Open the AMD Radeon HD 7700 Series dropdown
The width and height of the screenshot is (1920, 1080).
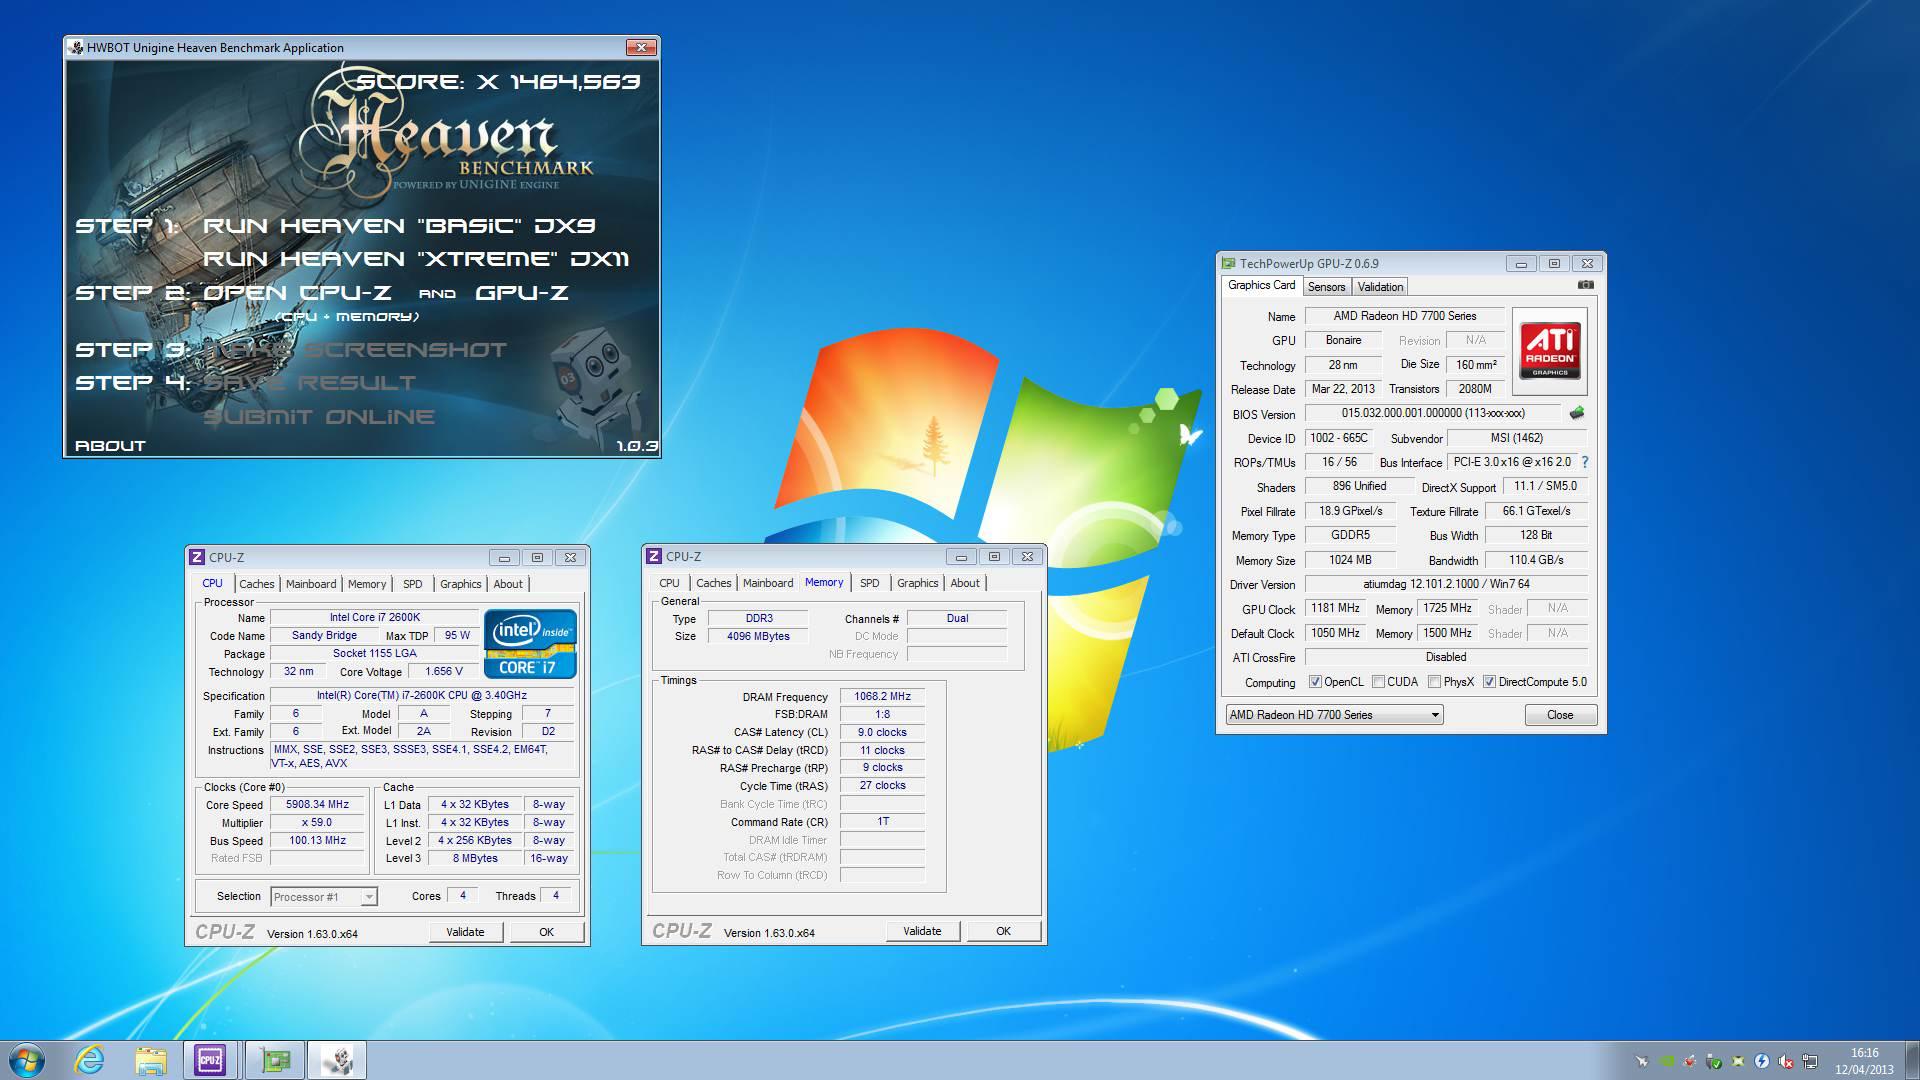(1334, 715)
